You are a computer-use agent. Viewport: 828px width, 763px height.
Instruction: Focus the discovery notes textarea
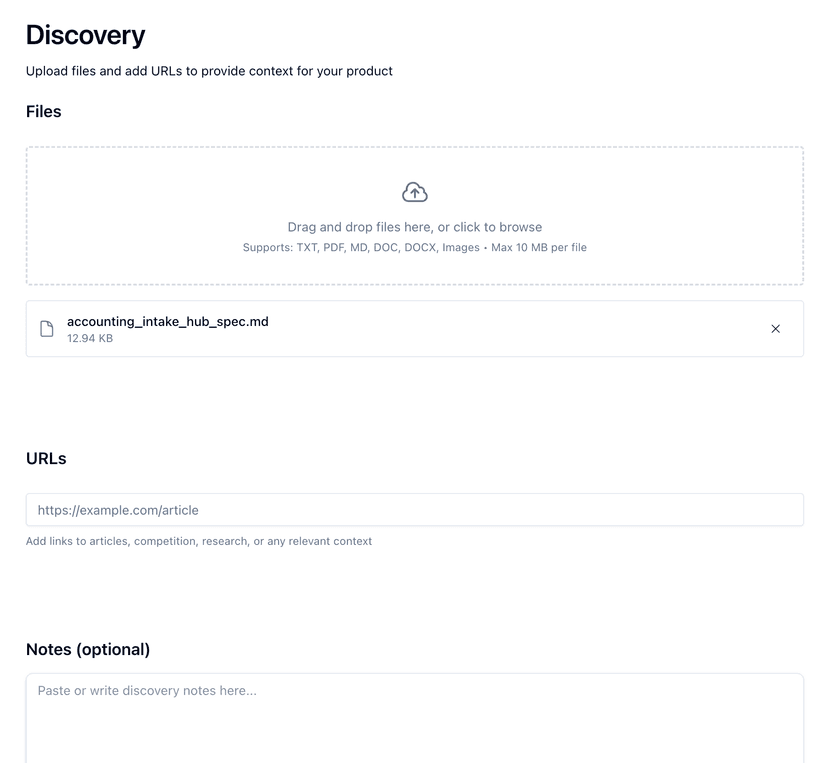(414, 710)
